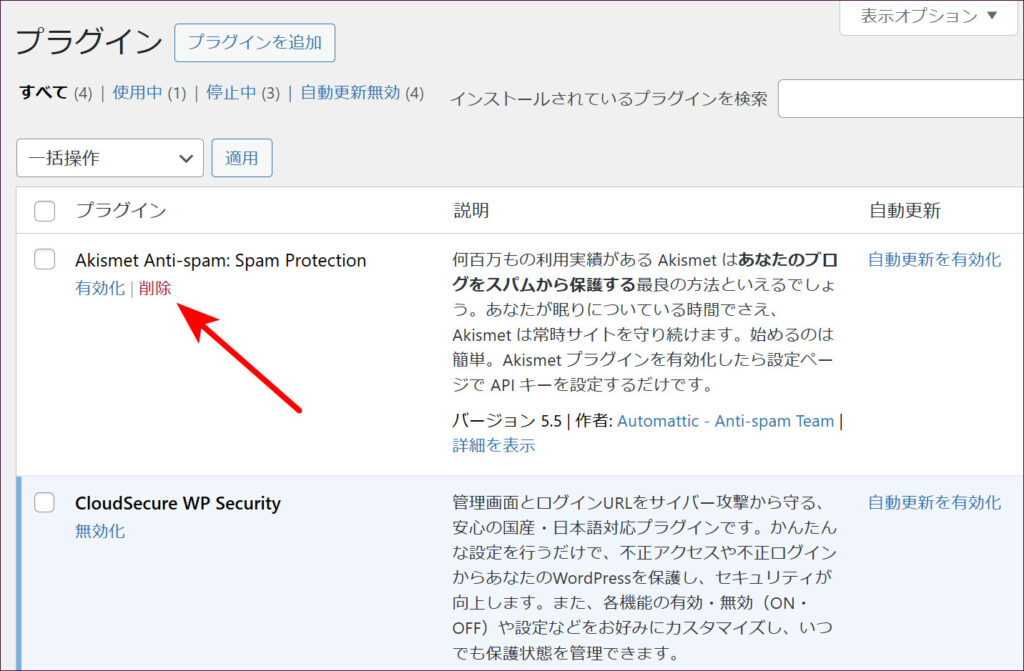This screenshot has width=1024, height=671.
Task: Focus the installed plugins search field
Action: (900, 98)
